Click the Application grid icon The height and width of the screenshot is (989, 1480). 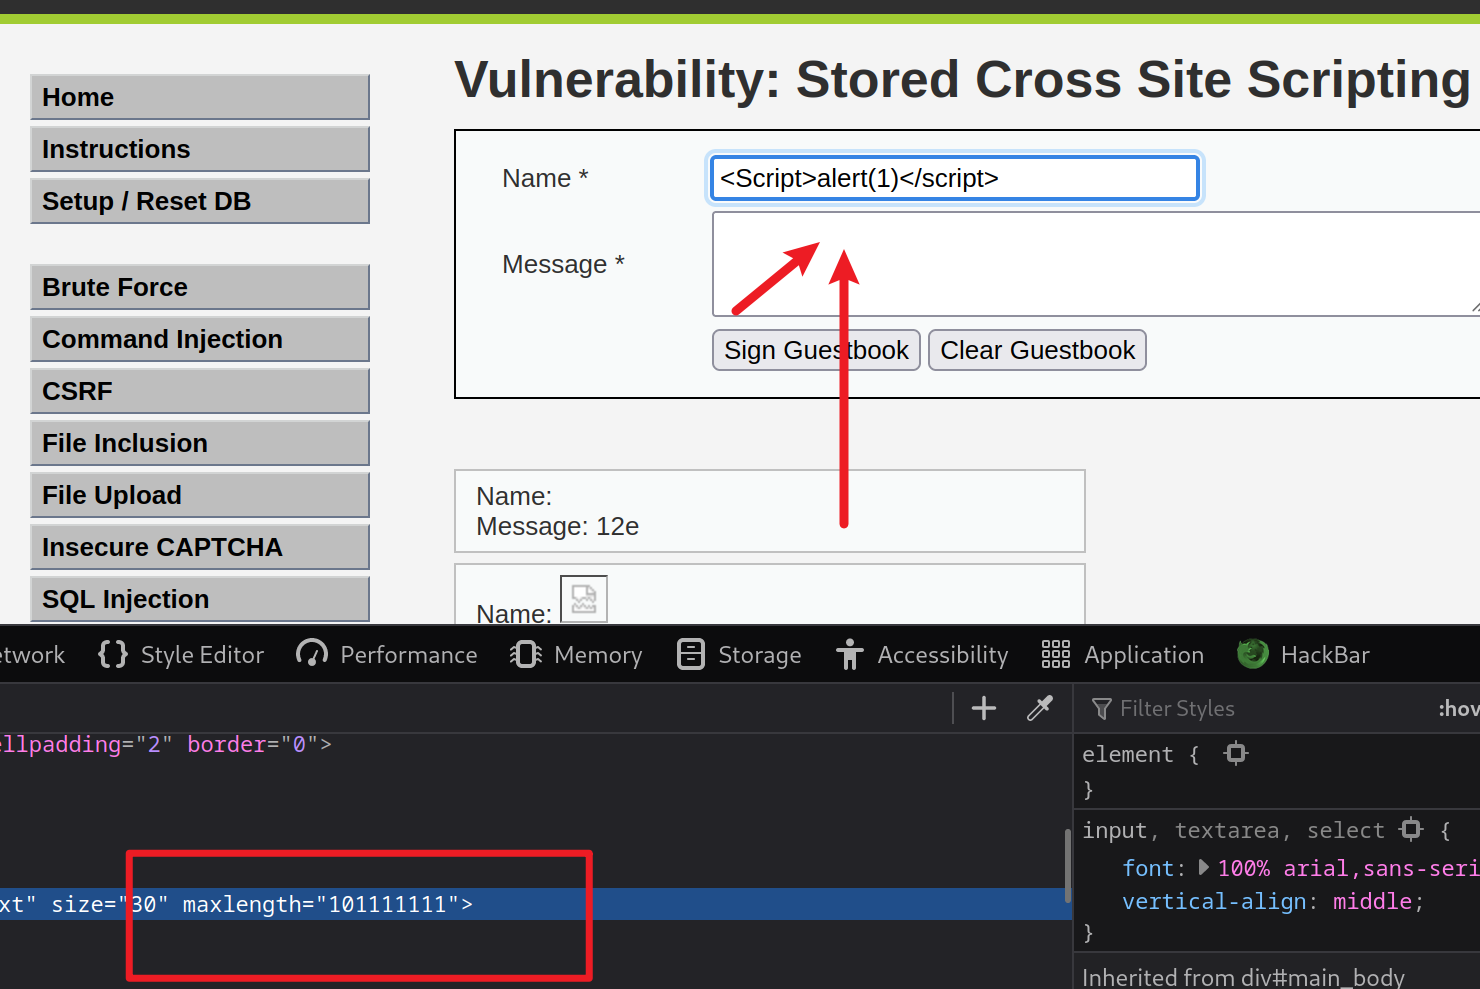coord(1056,655)
